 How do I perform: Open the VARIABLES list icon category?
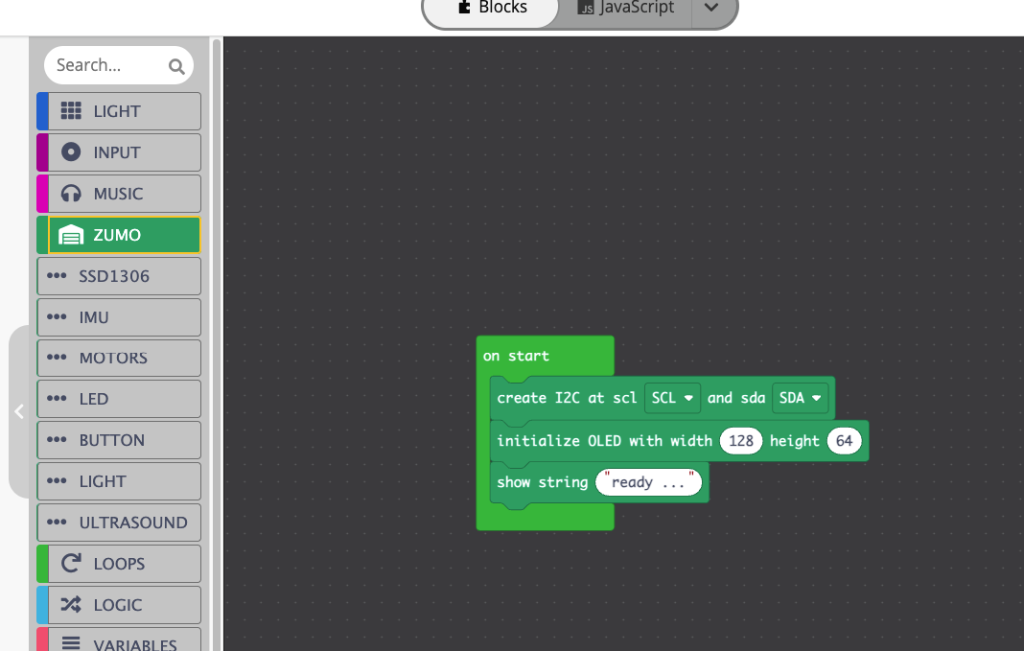(x=71, y=644)
